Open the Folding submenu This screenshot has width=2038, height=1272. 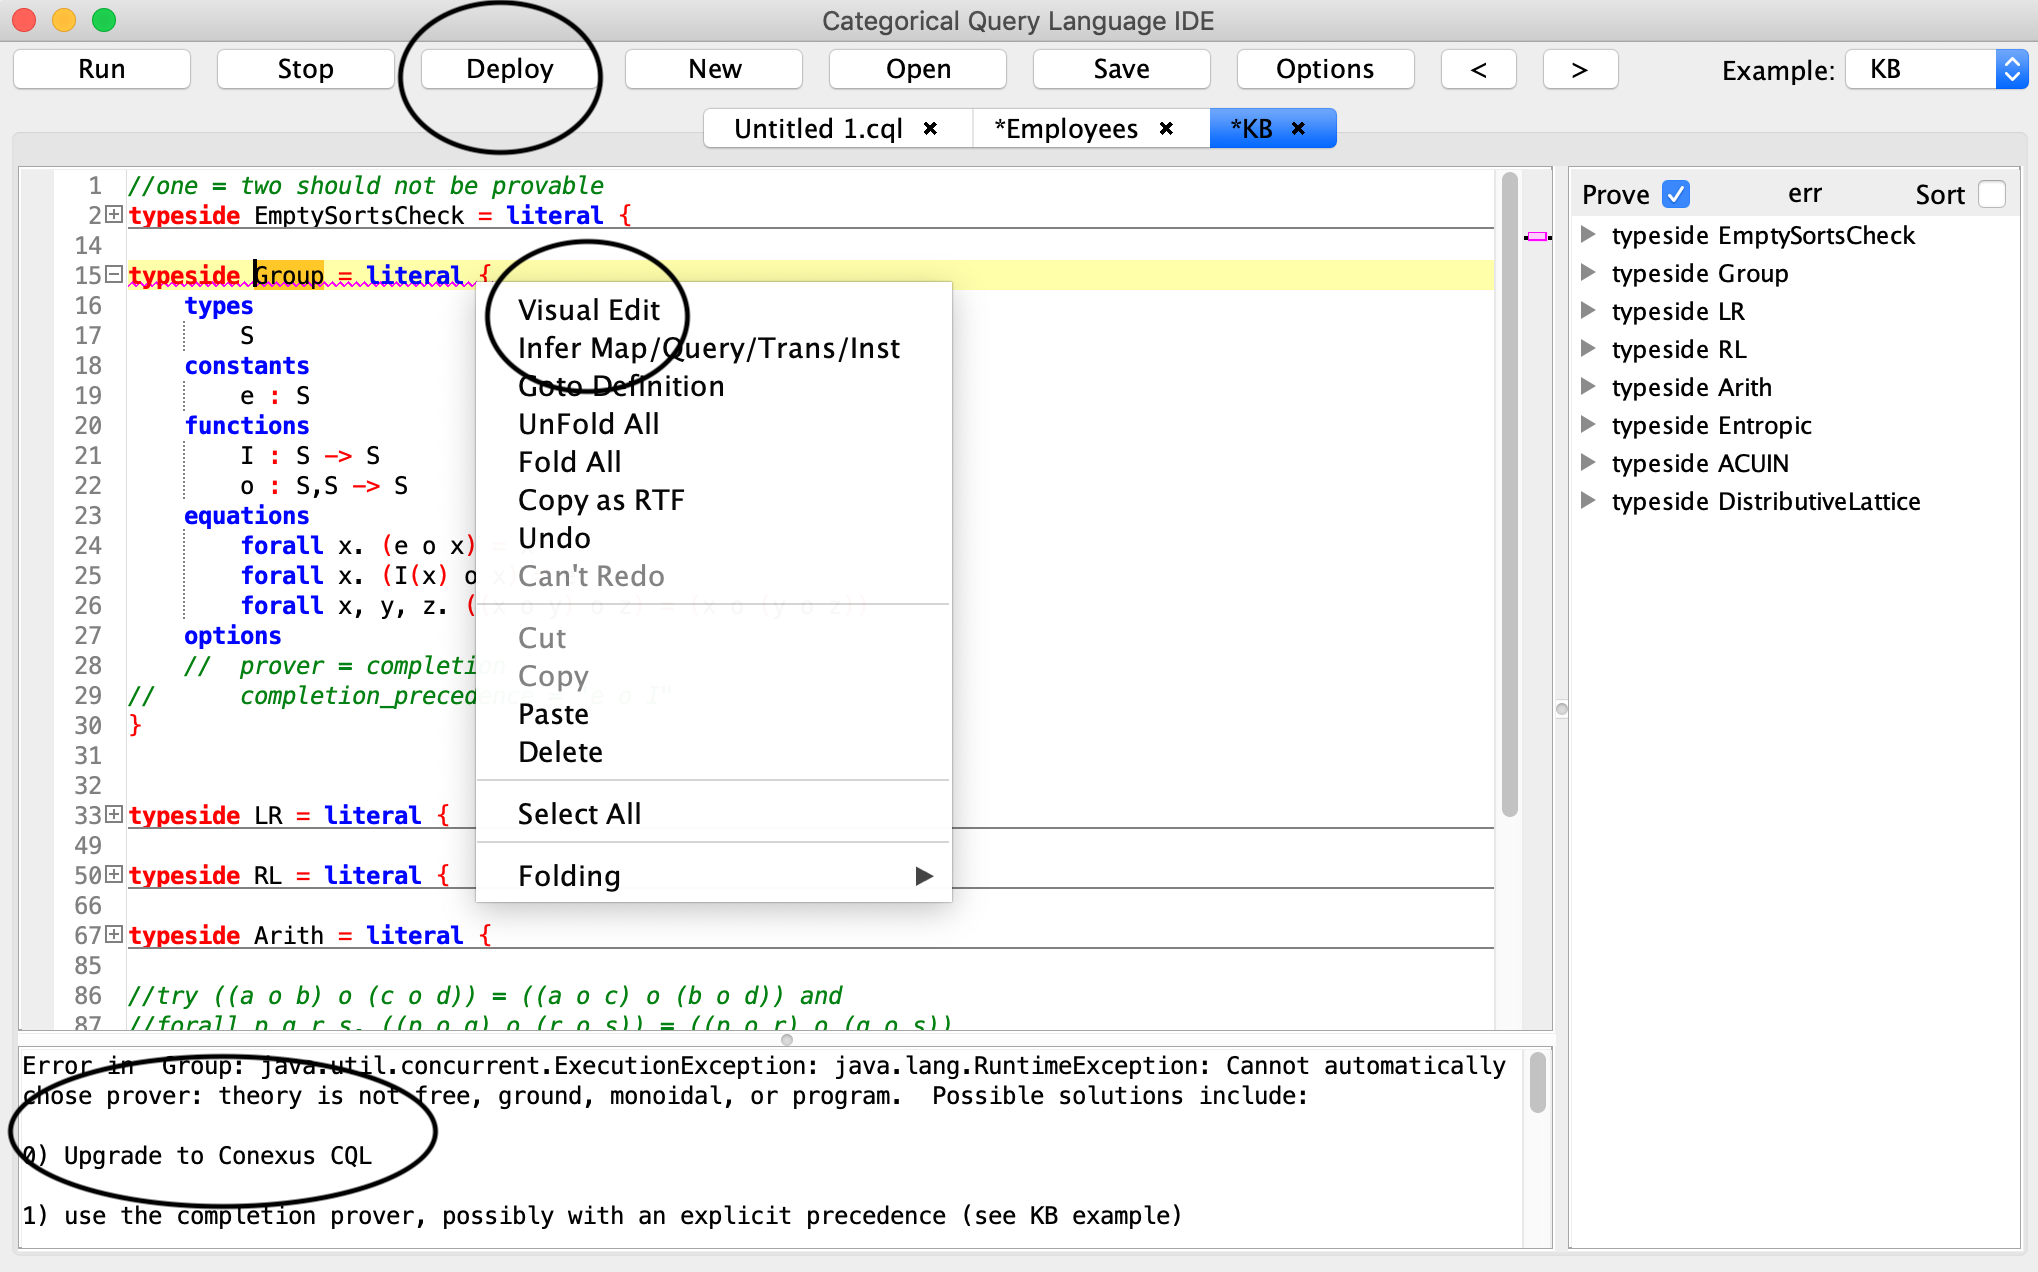(714, 876)
